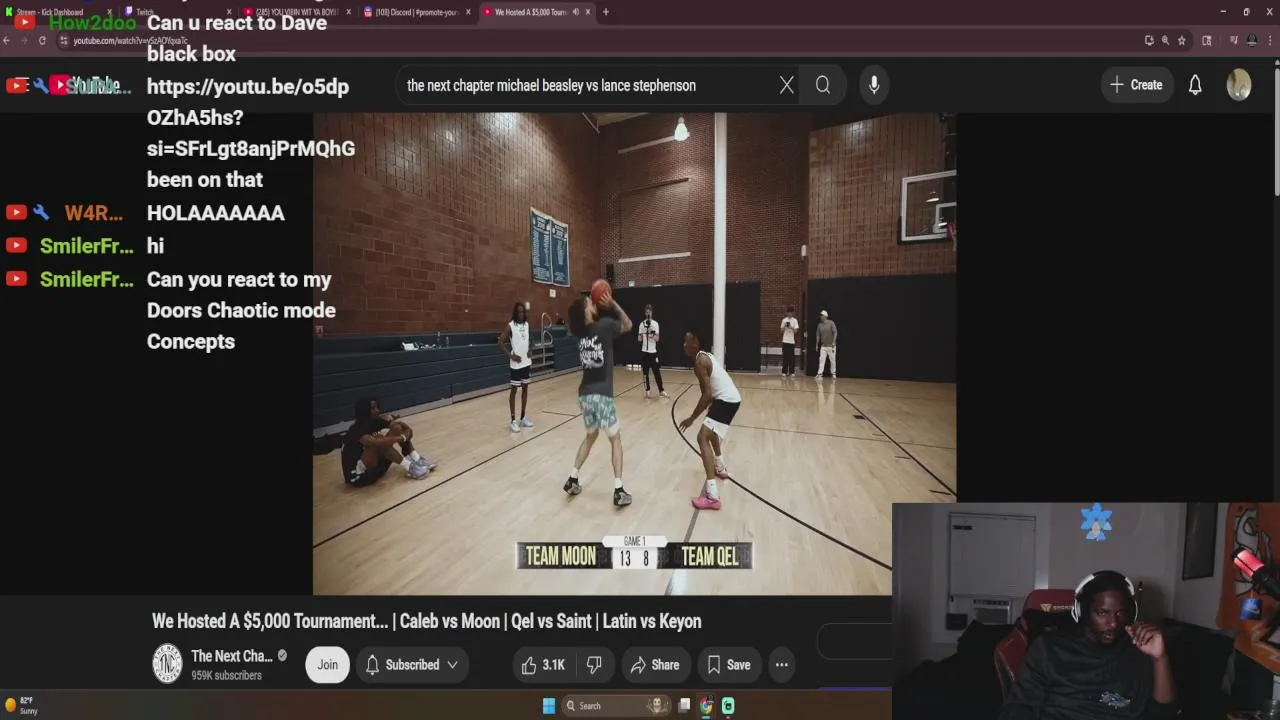
Task: Start voice search with the microphone icon
Action: pyautogui.click(x=874, y=85)
